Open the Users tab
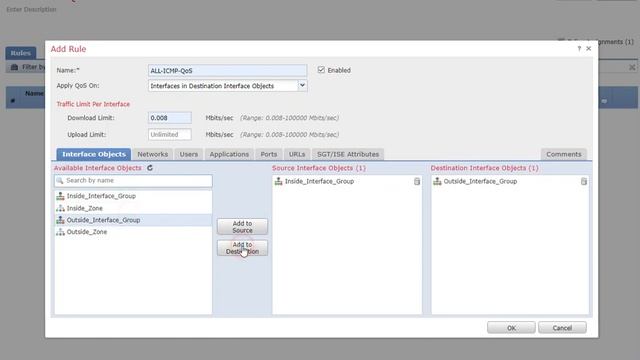 click(189, 154)
